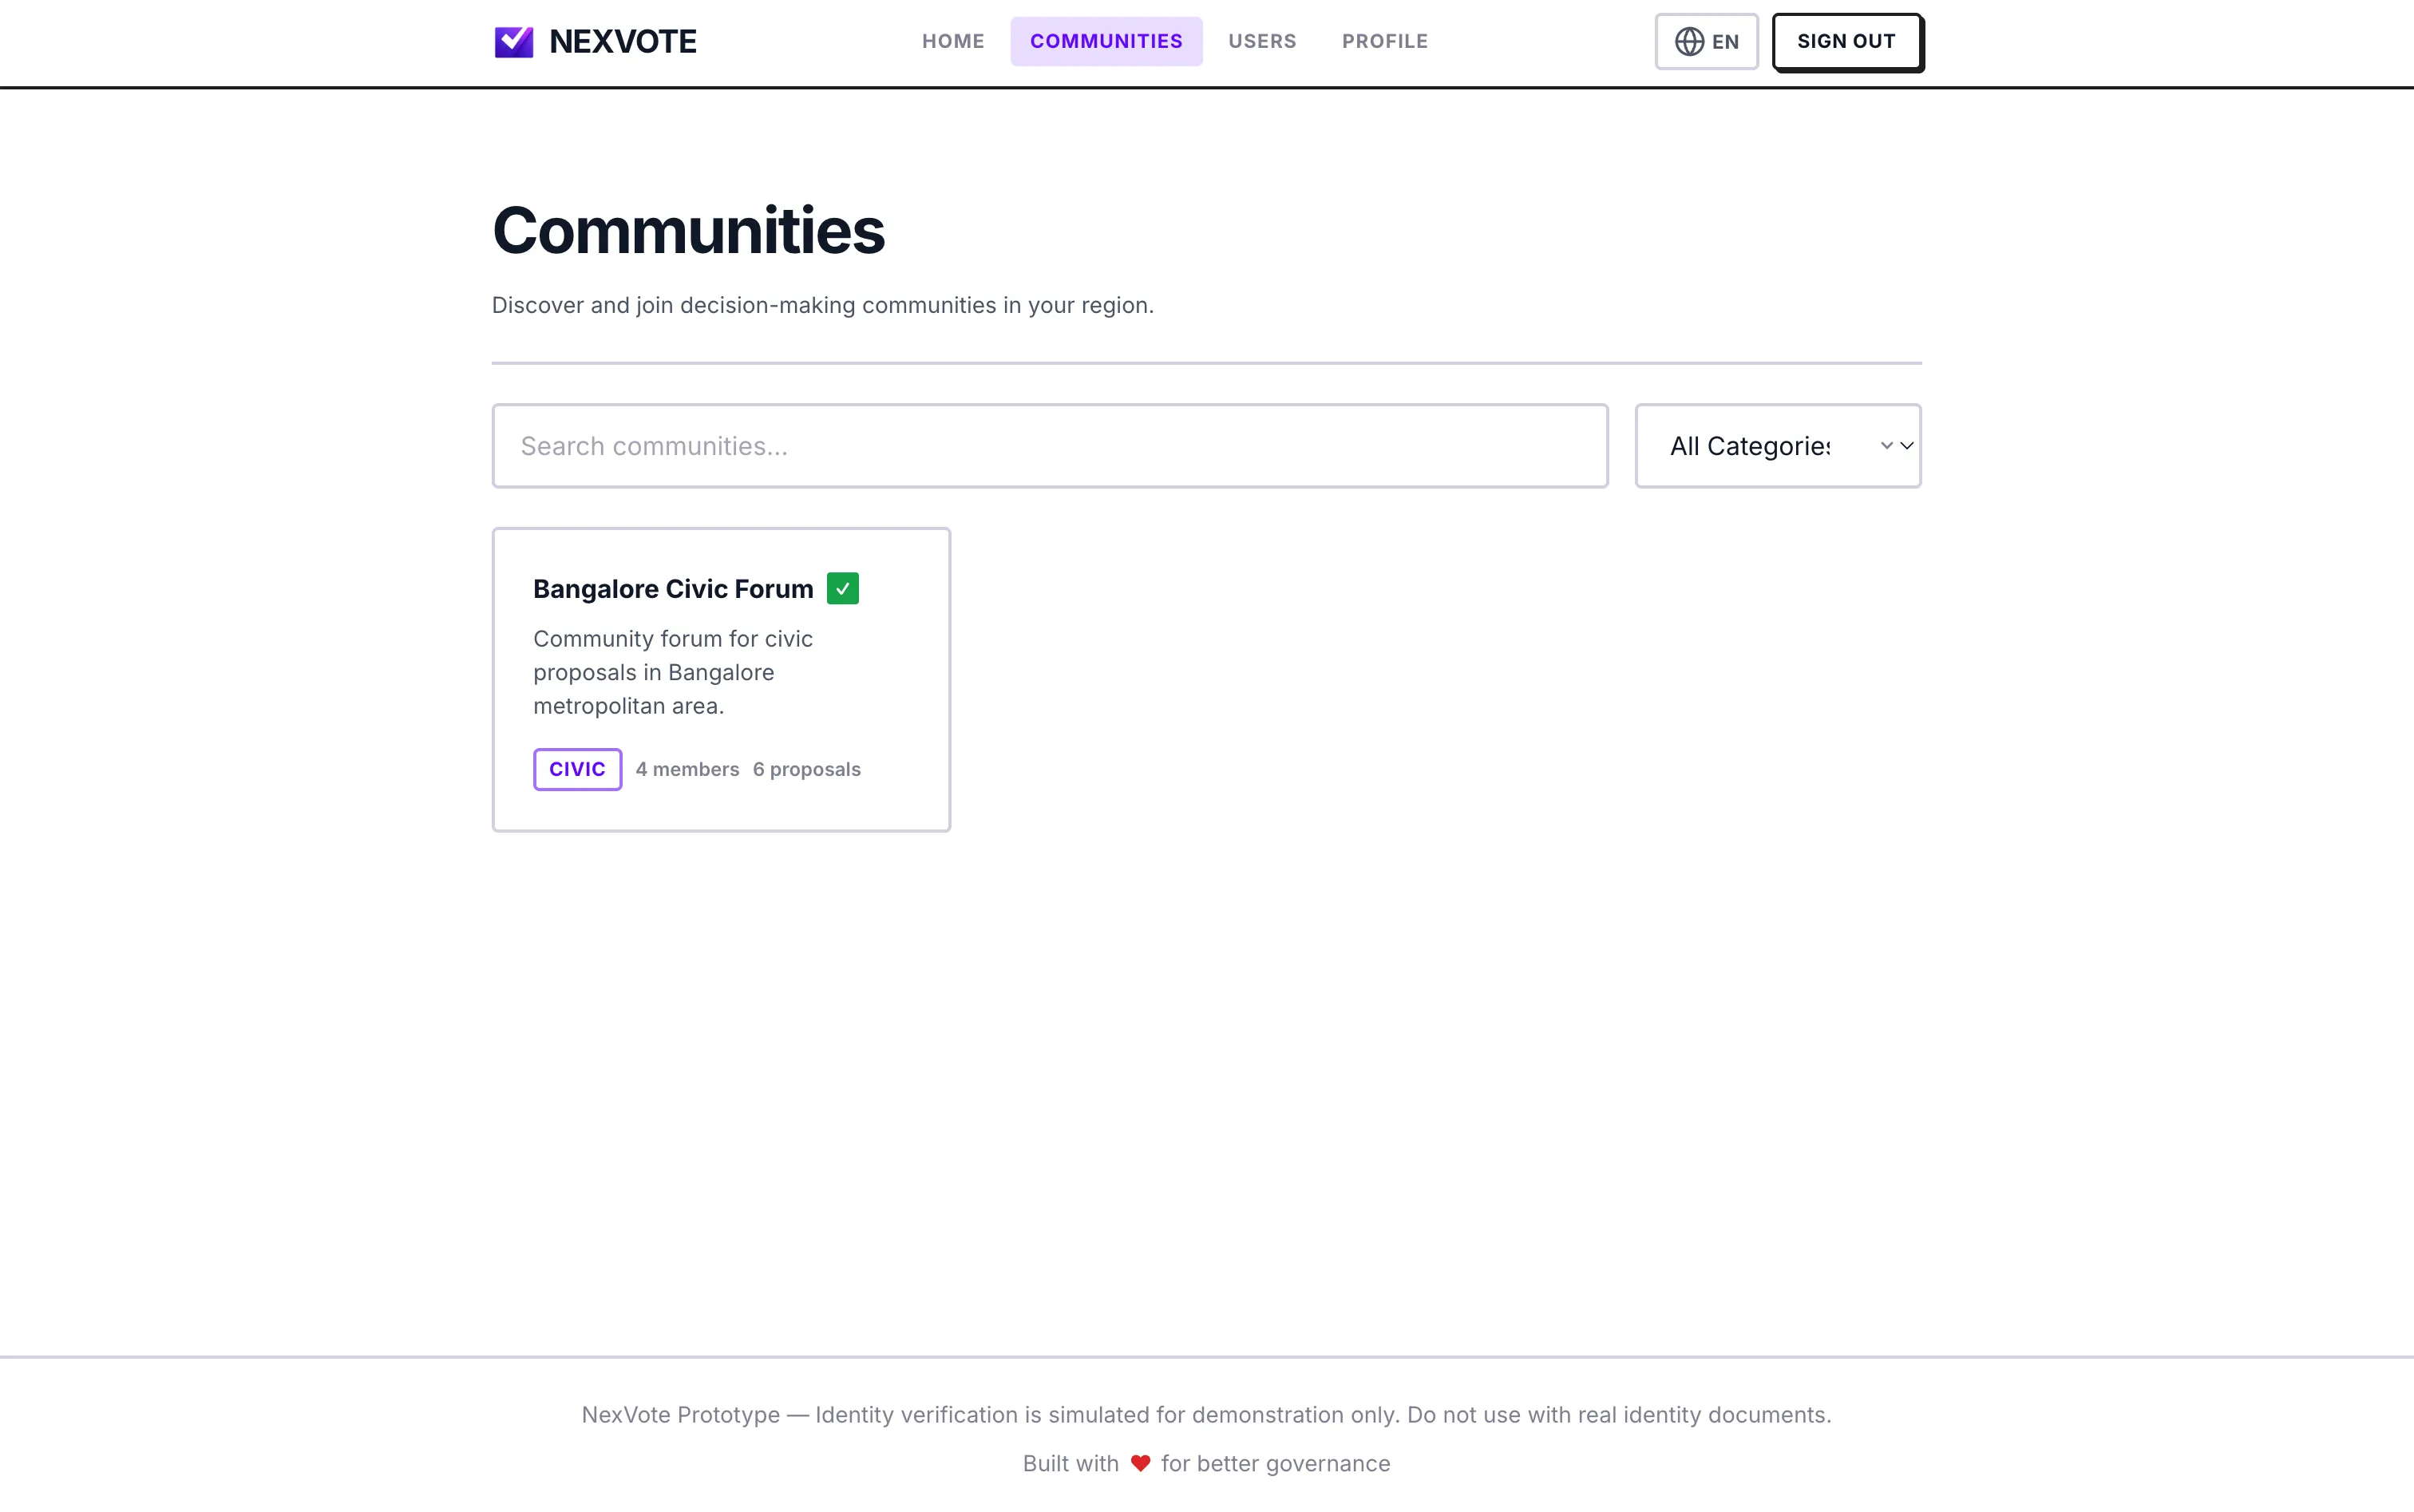Click the green verified badge on Bangalore Civic Forum
This screenshot has height=1512, width=2414.
coord(843,588)
